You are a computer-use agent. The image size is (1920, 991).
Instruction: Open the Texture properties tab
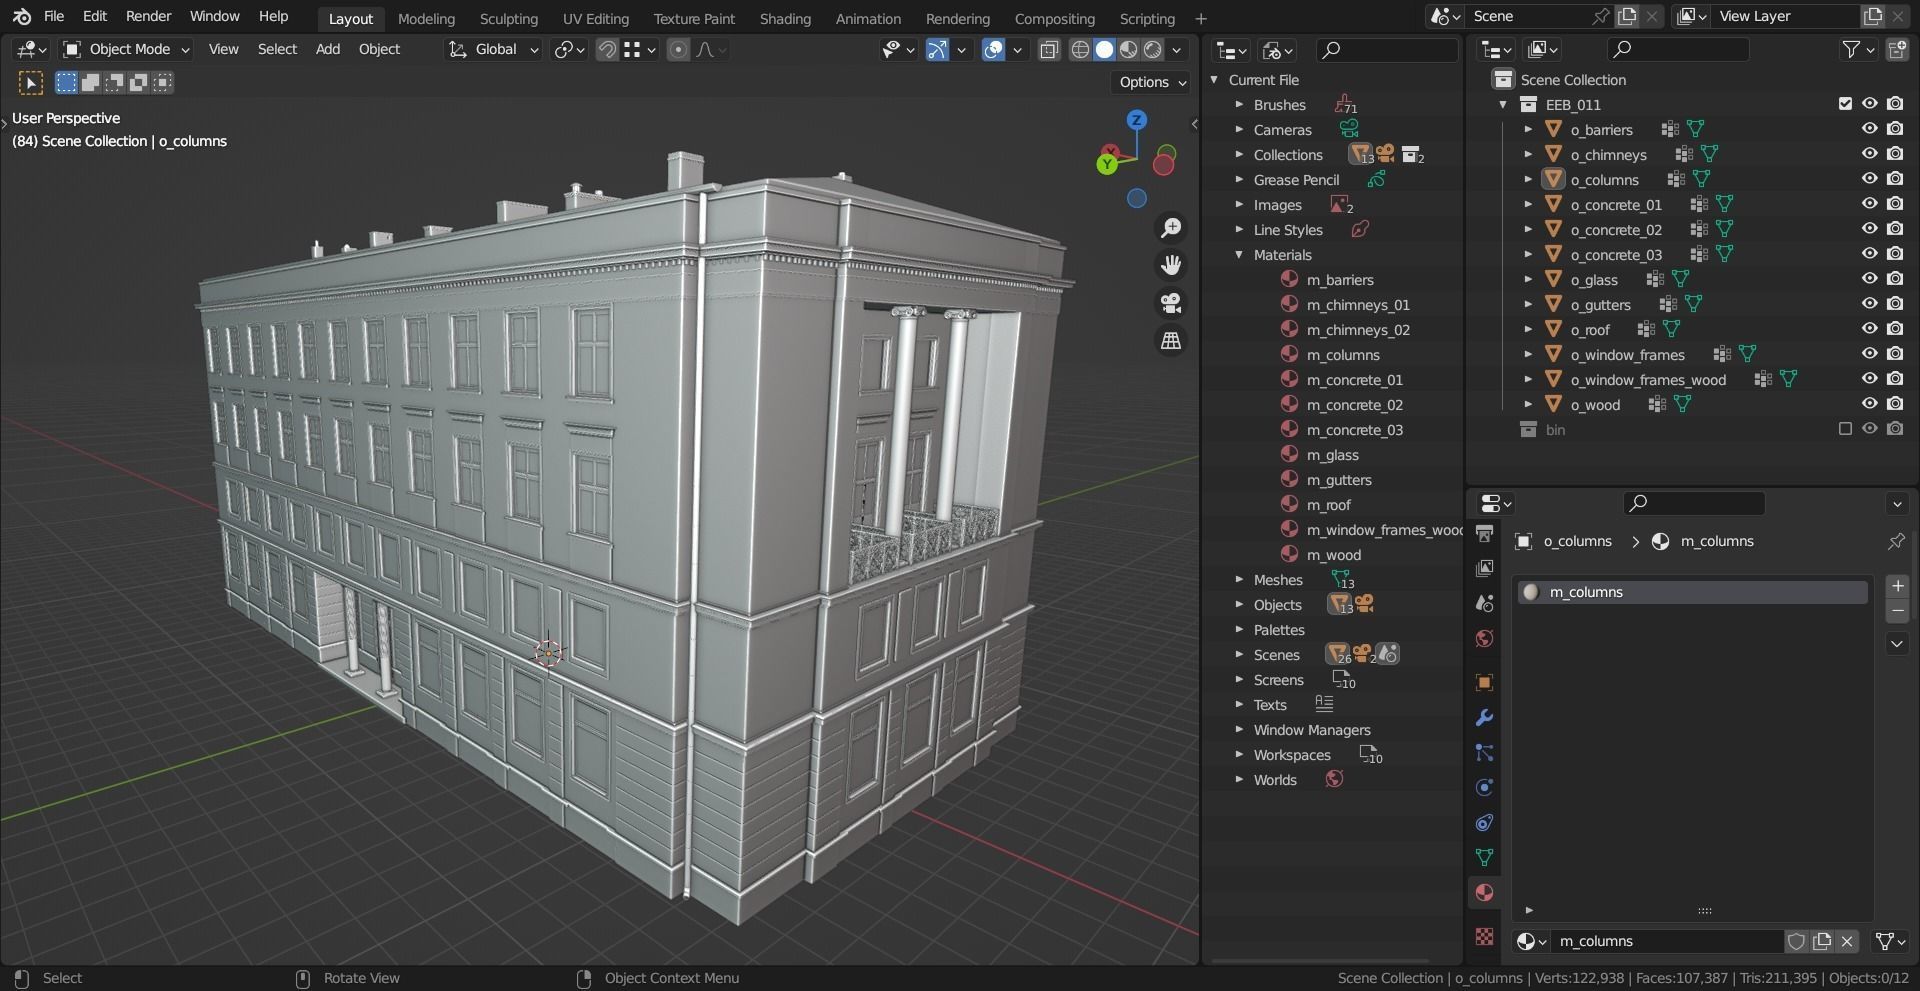point(1484,937)
